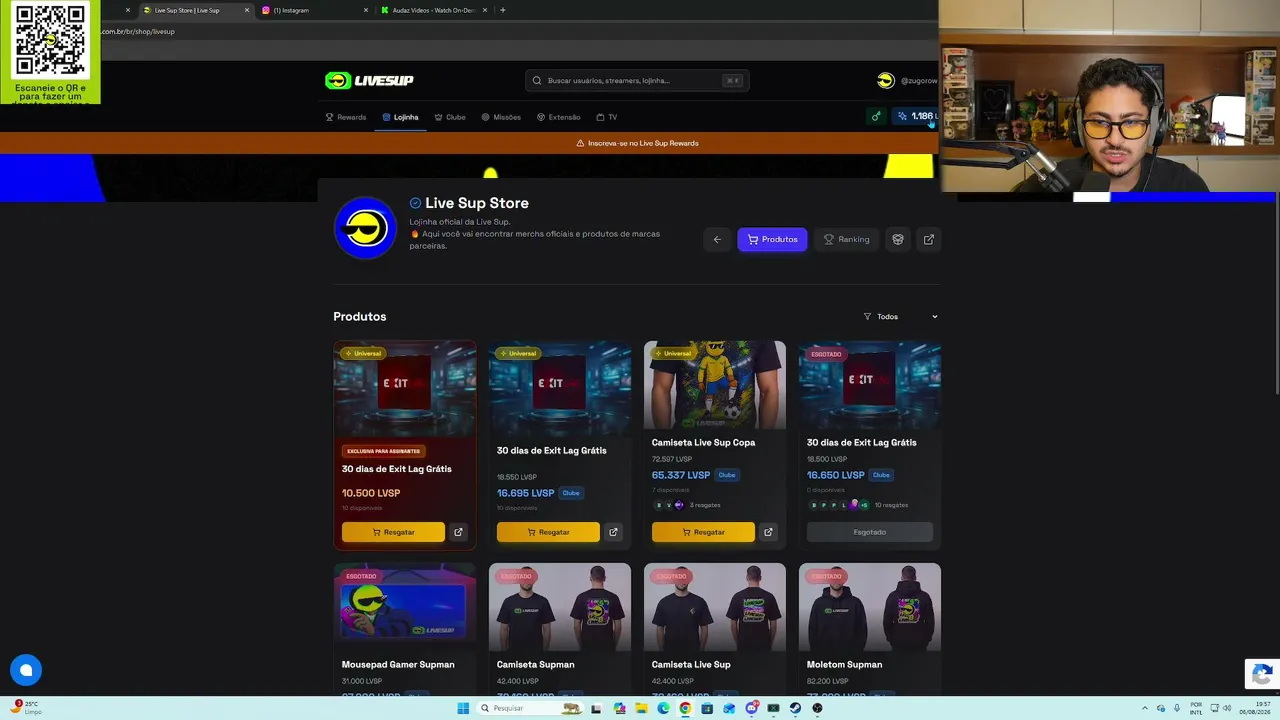
Task: Click the '10 resgates' redemptions text
Action: pyautogui.click(x=891, y=505)
